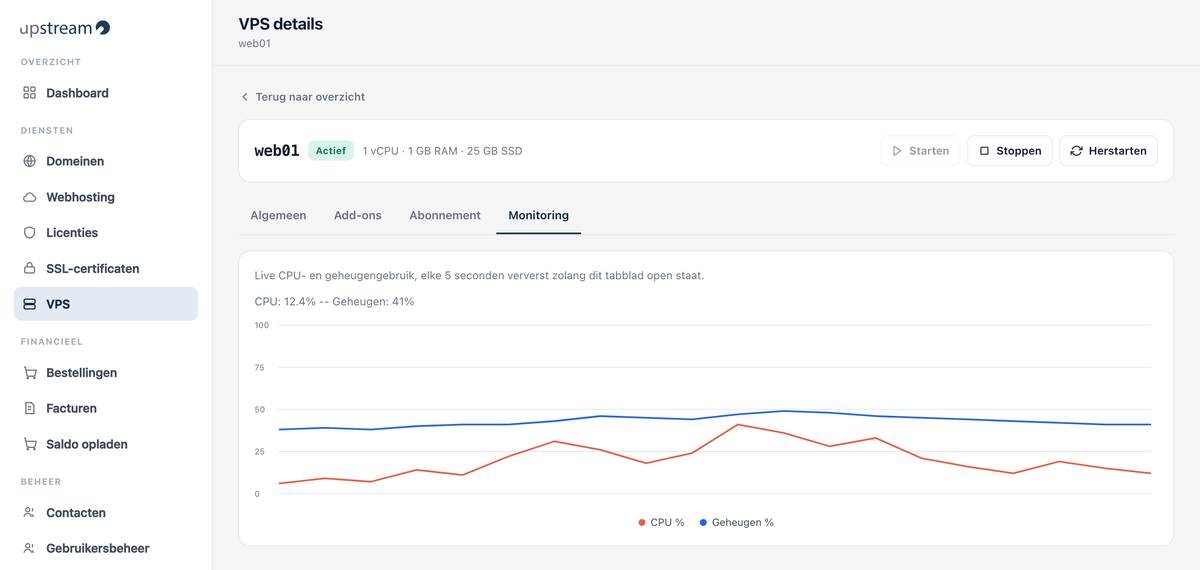Click the square stop icon
Viewport: 1200px width, 570px height.
coord(984,151)
